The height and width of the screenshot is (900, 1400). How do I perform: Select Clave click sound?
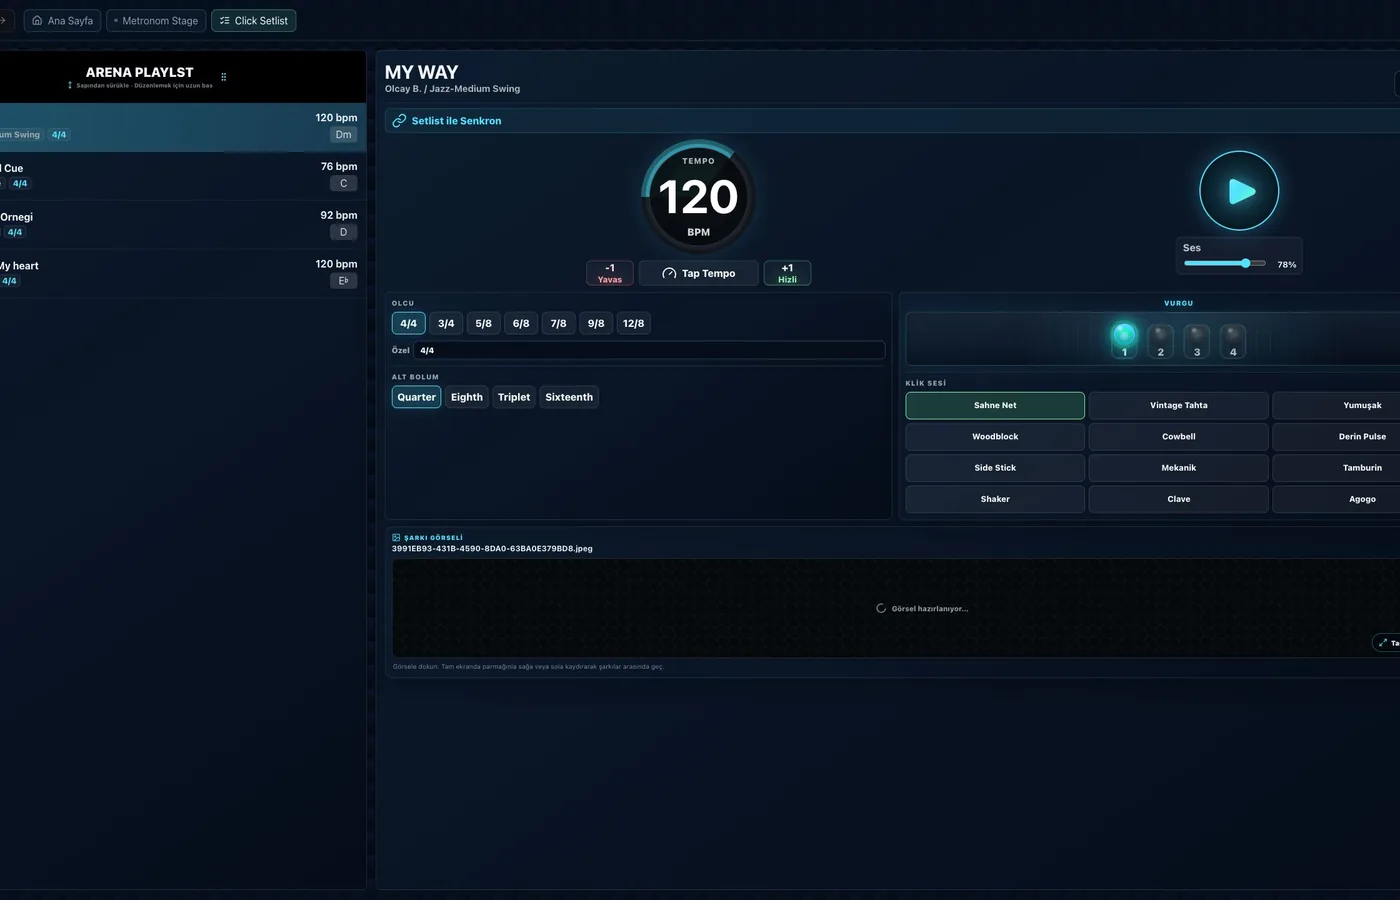click(x=1179, y=499)
